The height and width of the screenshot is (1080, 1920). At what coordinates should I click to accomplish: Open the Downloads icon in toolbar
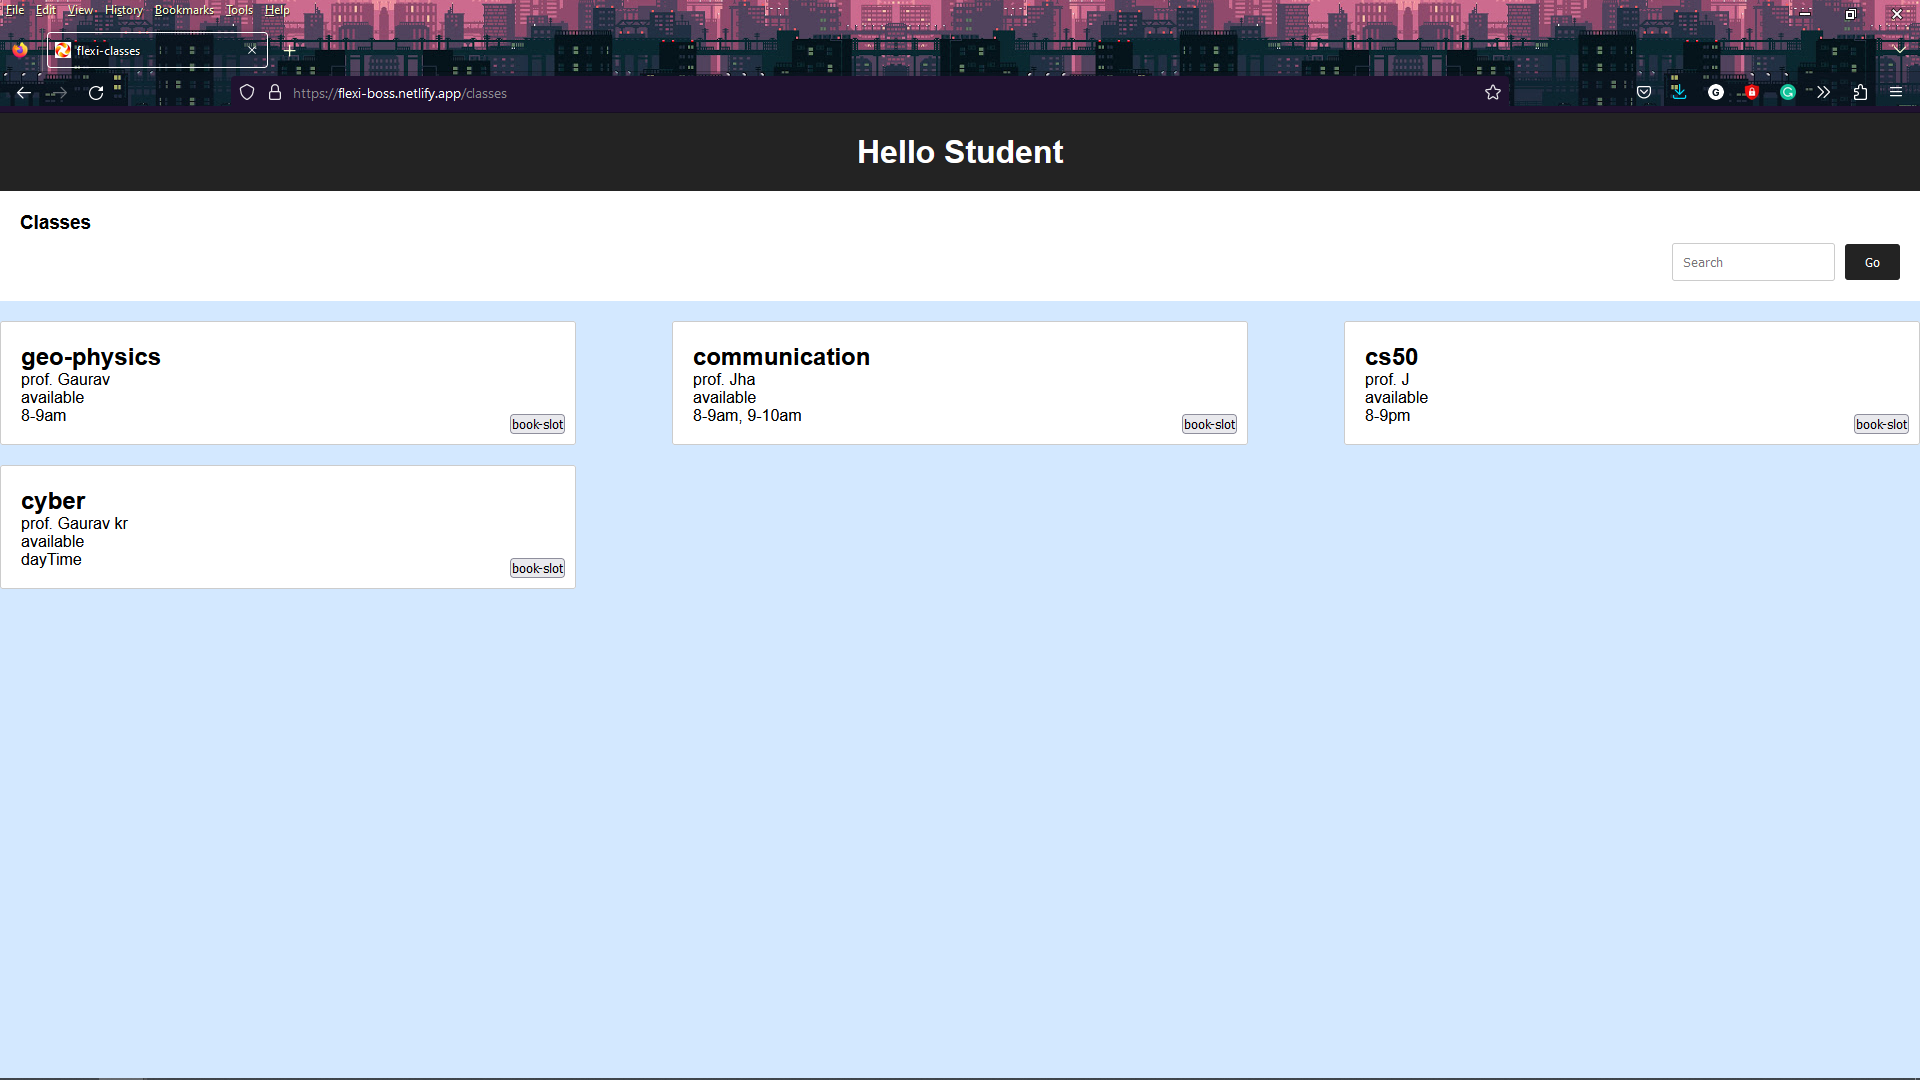pos(1680,92)
